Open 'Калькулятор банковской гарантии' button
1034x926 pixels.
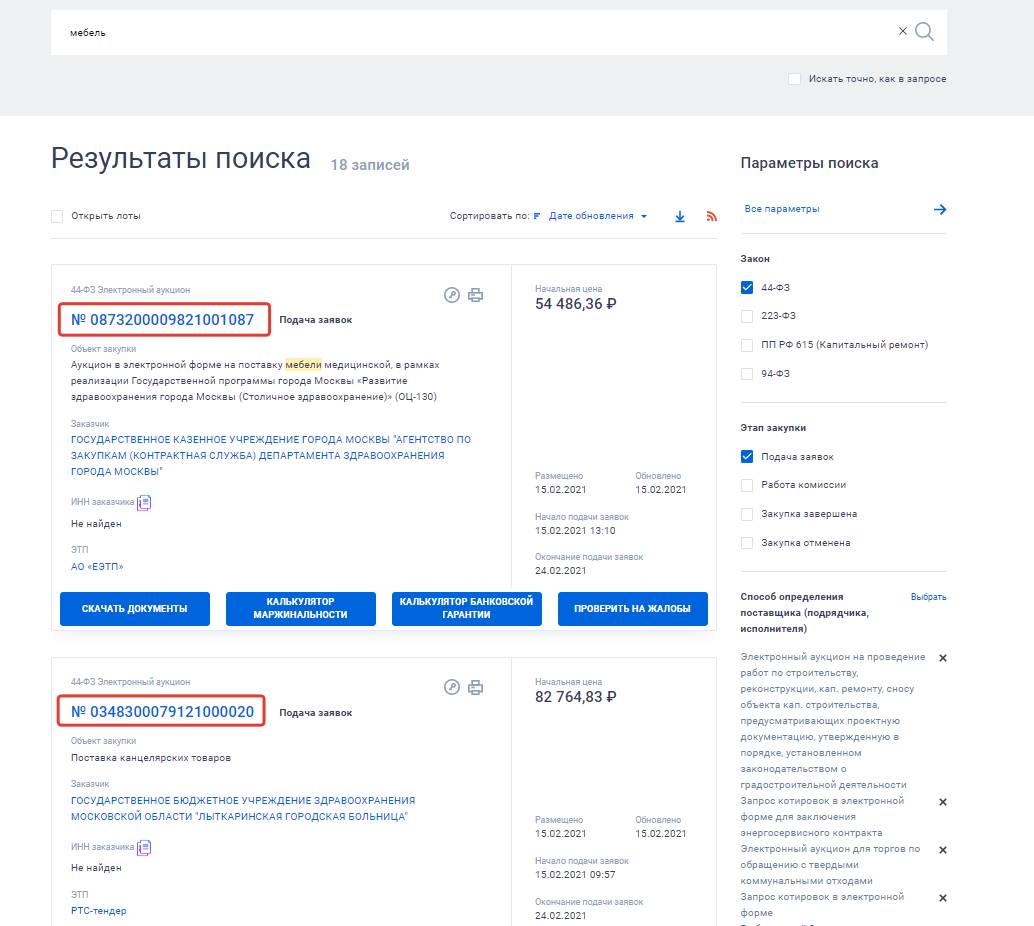coord(467,609)
